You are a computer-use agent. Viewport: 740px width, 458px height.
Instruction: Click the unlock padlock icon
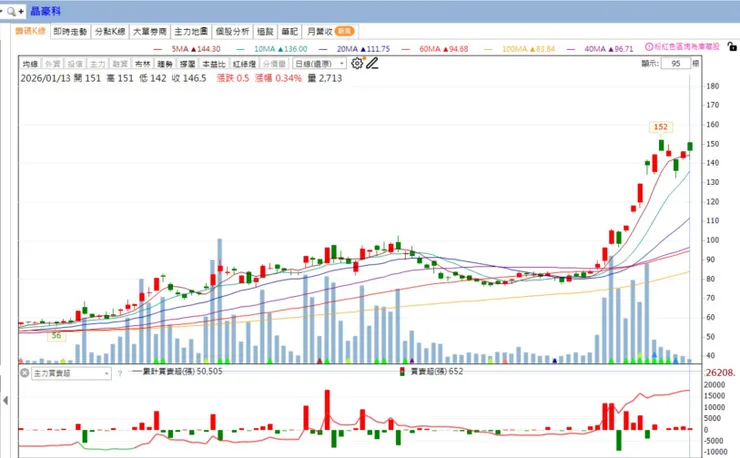click(x=732, y=46)
